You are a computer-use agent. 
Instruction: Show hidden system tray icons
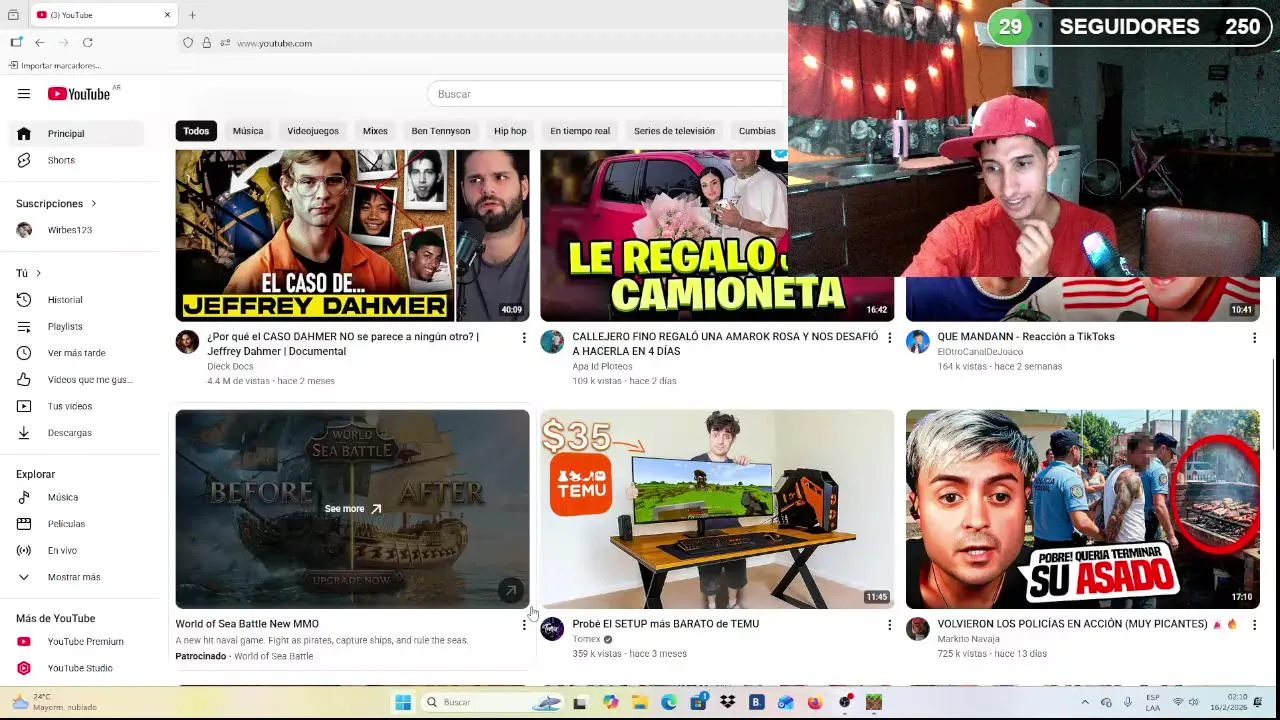click(x=1085, y=702)
